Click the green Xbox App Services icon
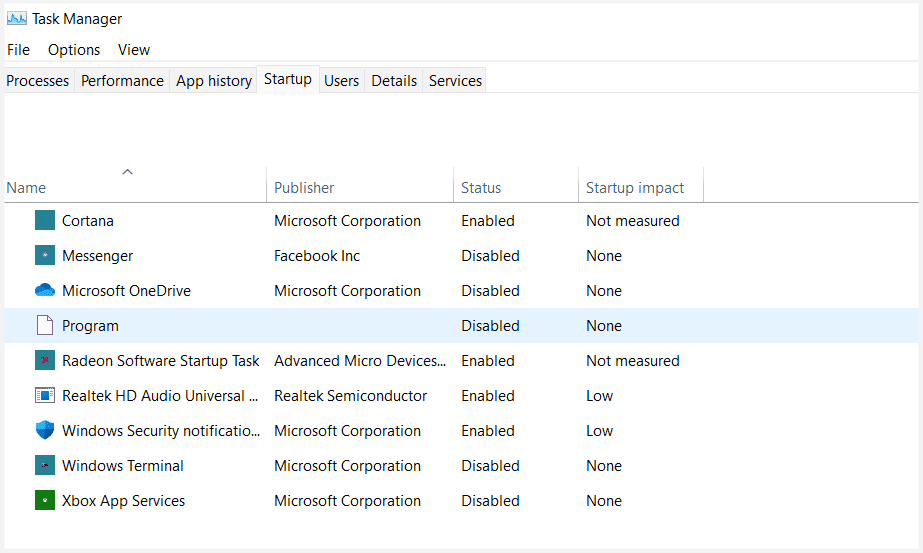923x553 pixels. click(45, 500)
